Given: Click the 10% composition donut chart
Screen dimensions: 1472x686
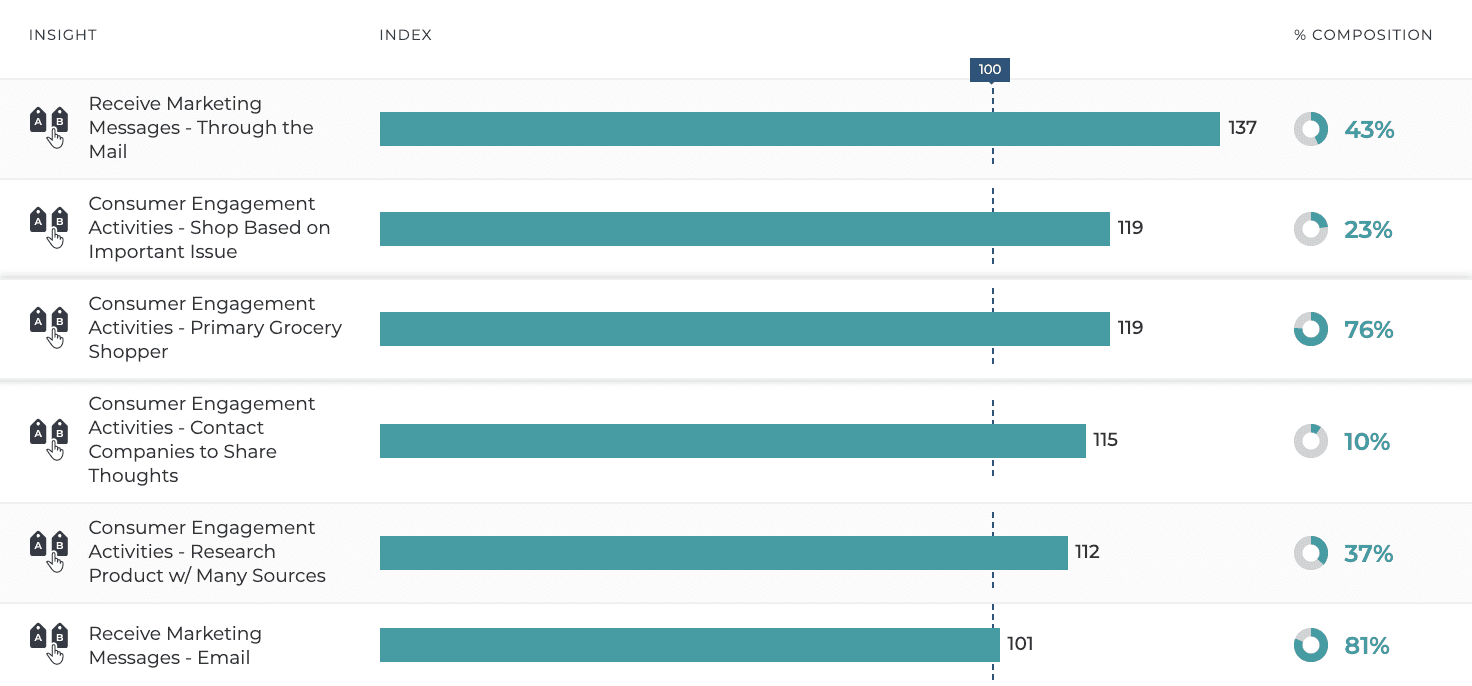Looking at the screenshot, I should pos(1311,441).
